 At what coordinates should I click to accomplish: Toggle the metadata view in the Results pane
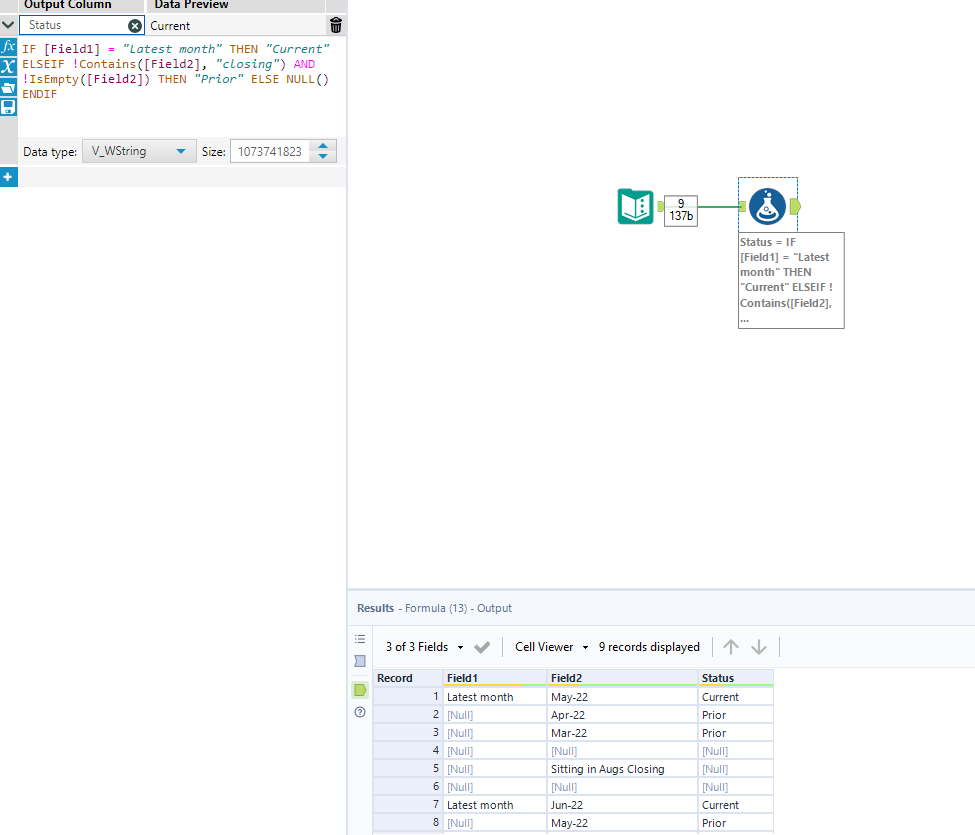coord(360,661)
